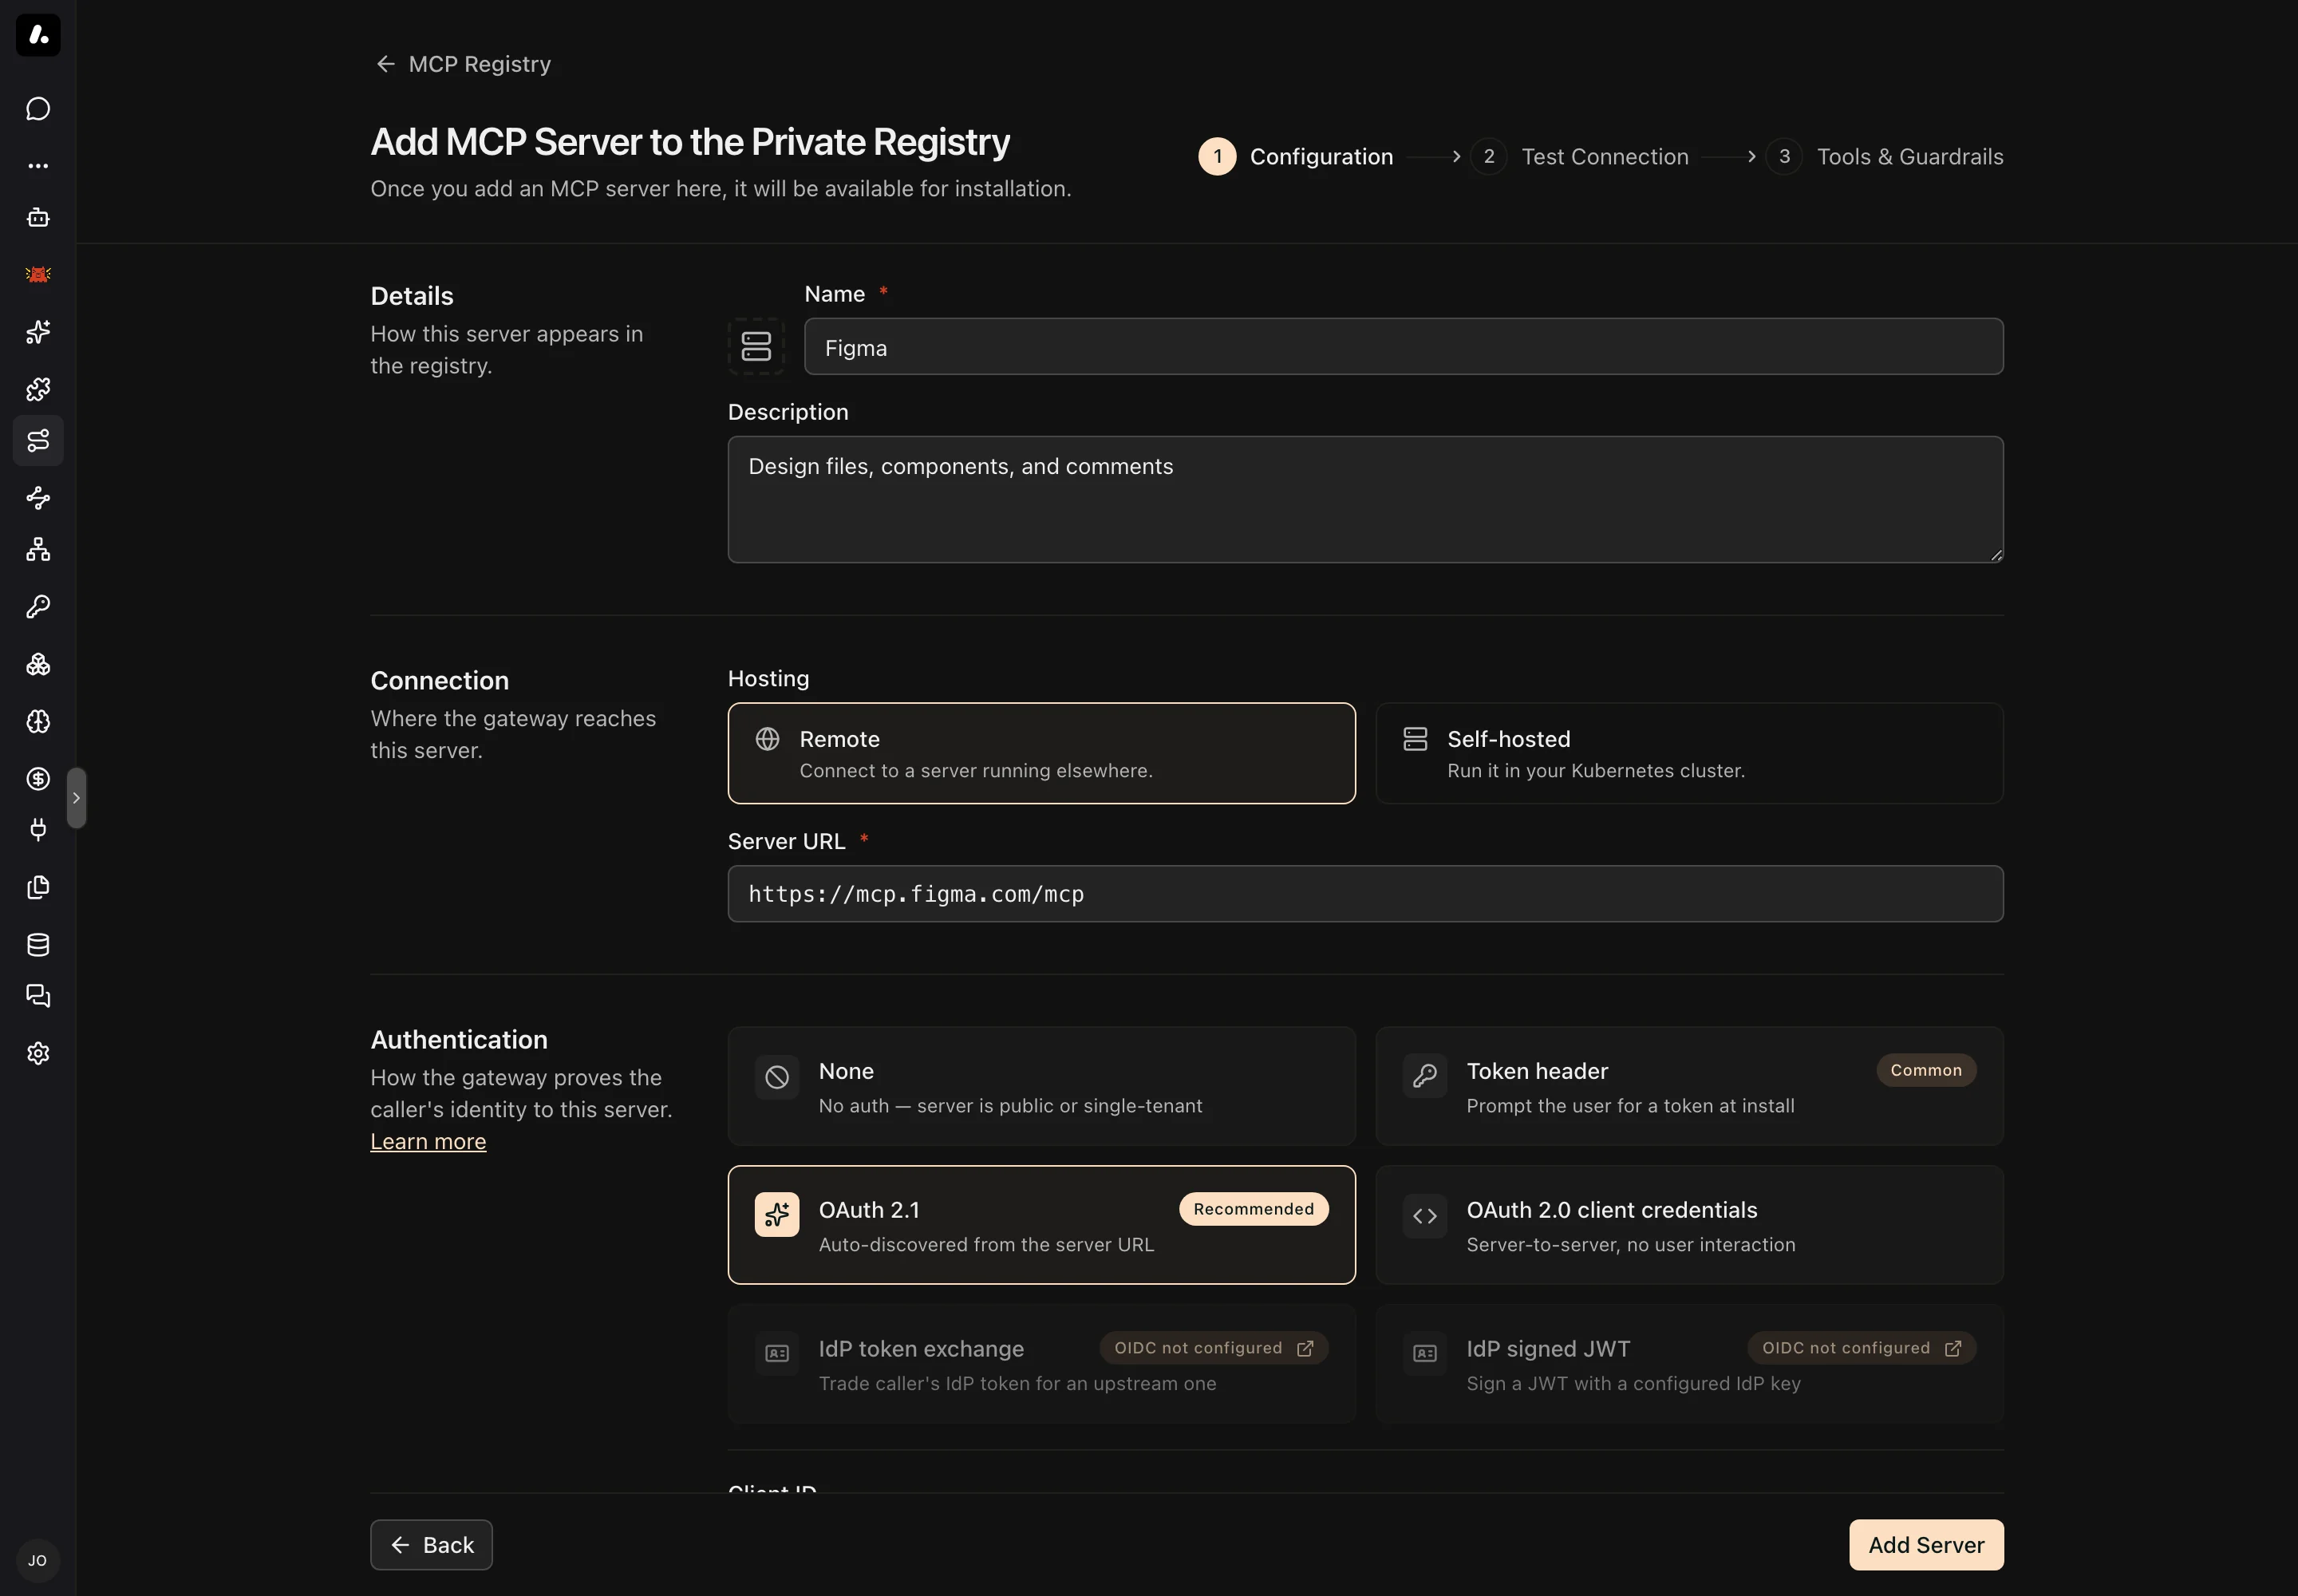Open the branching flow icon in sidebar
This screenshot has height=1596, width=2298.
click(38, 497)
